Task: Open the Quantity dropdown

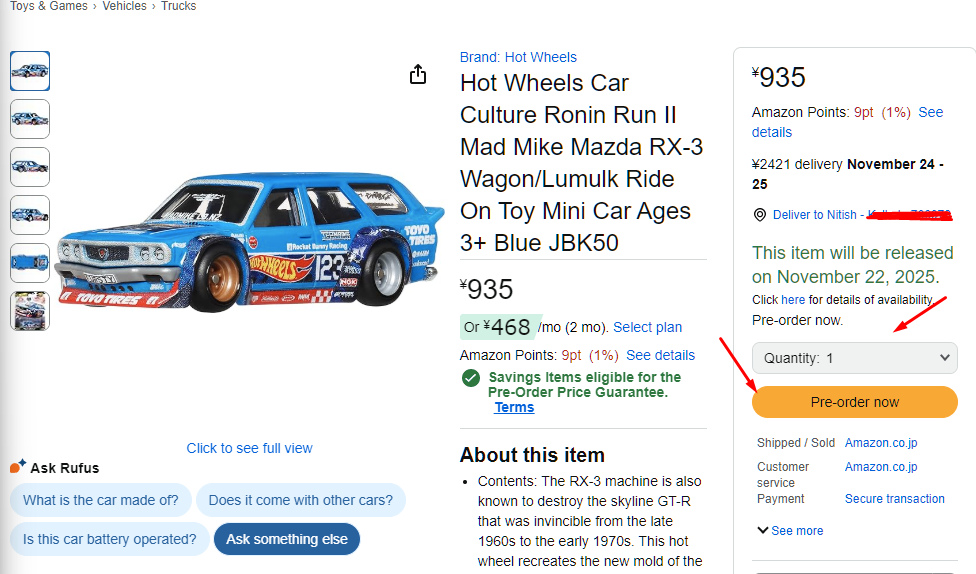Action: coord(855,358)
